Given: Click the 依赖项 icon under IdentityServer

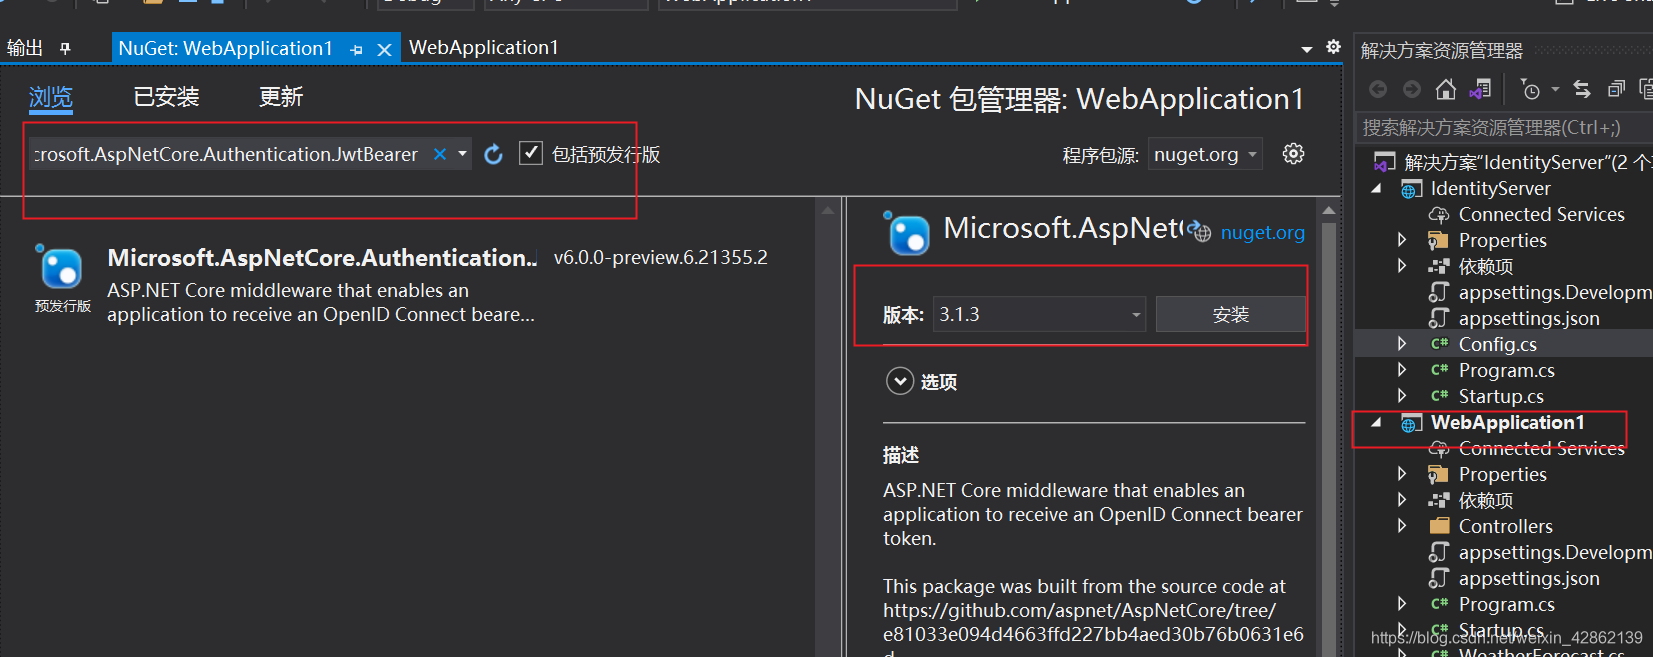Looking at the screenshot, I should [1439, 266].
